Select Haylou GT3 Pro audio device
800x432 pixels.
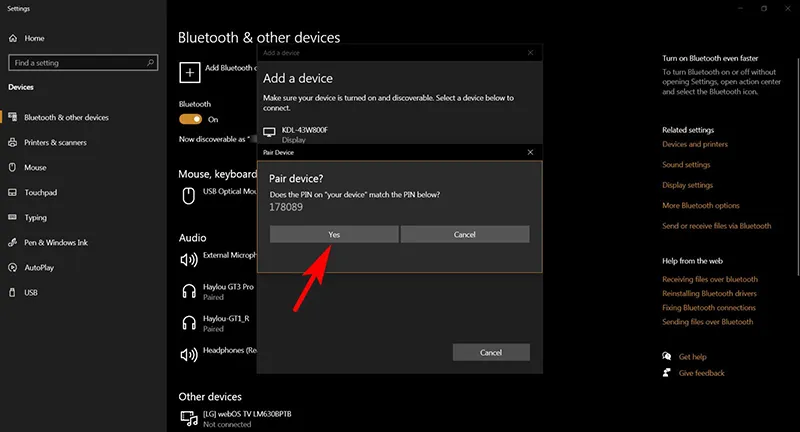click(228, 290)
